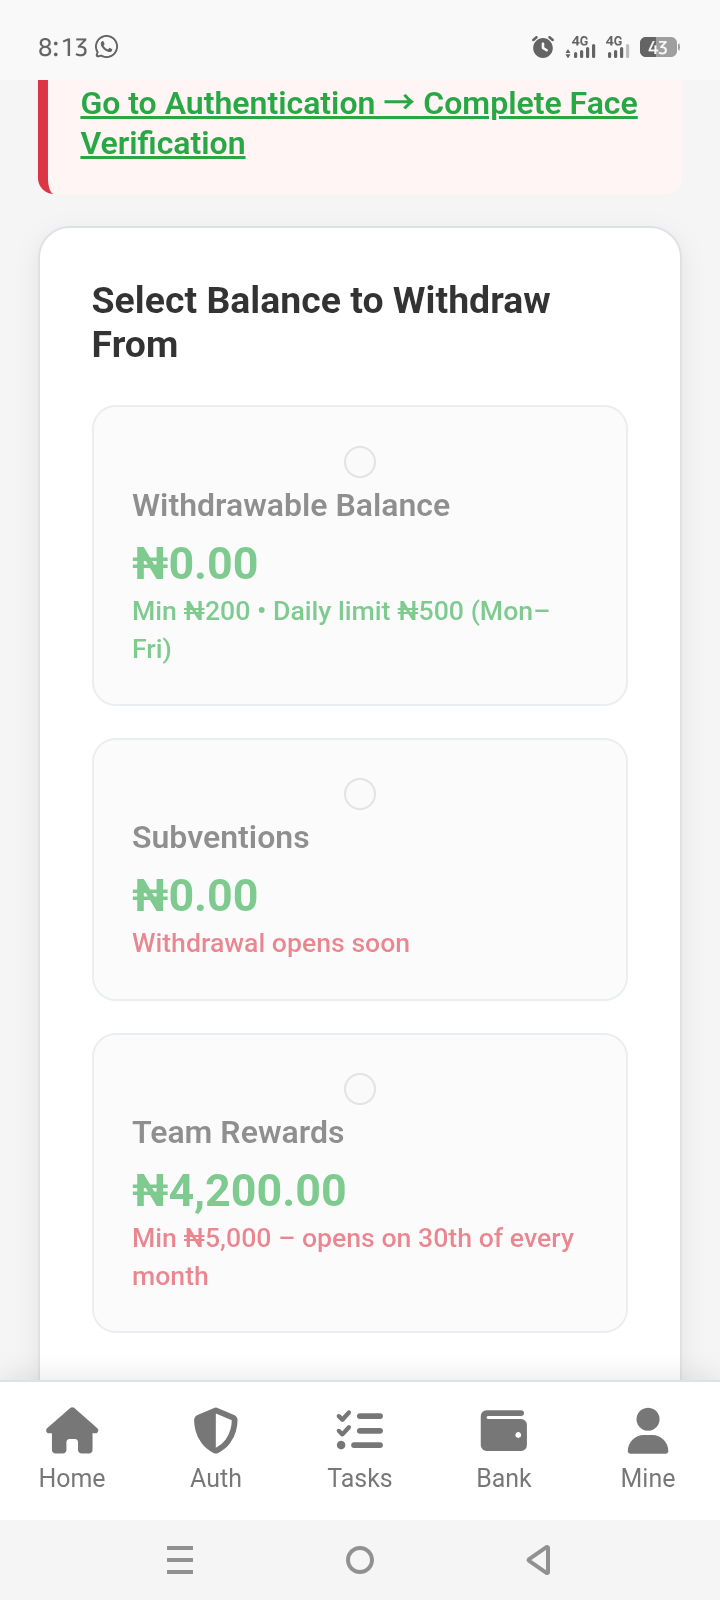Select the Subventions radio button
The image size is (720, 1600).
pyautogui.click(x=360, y=794)
